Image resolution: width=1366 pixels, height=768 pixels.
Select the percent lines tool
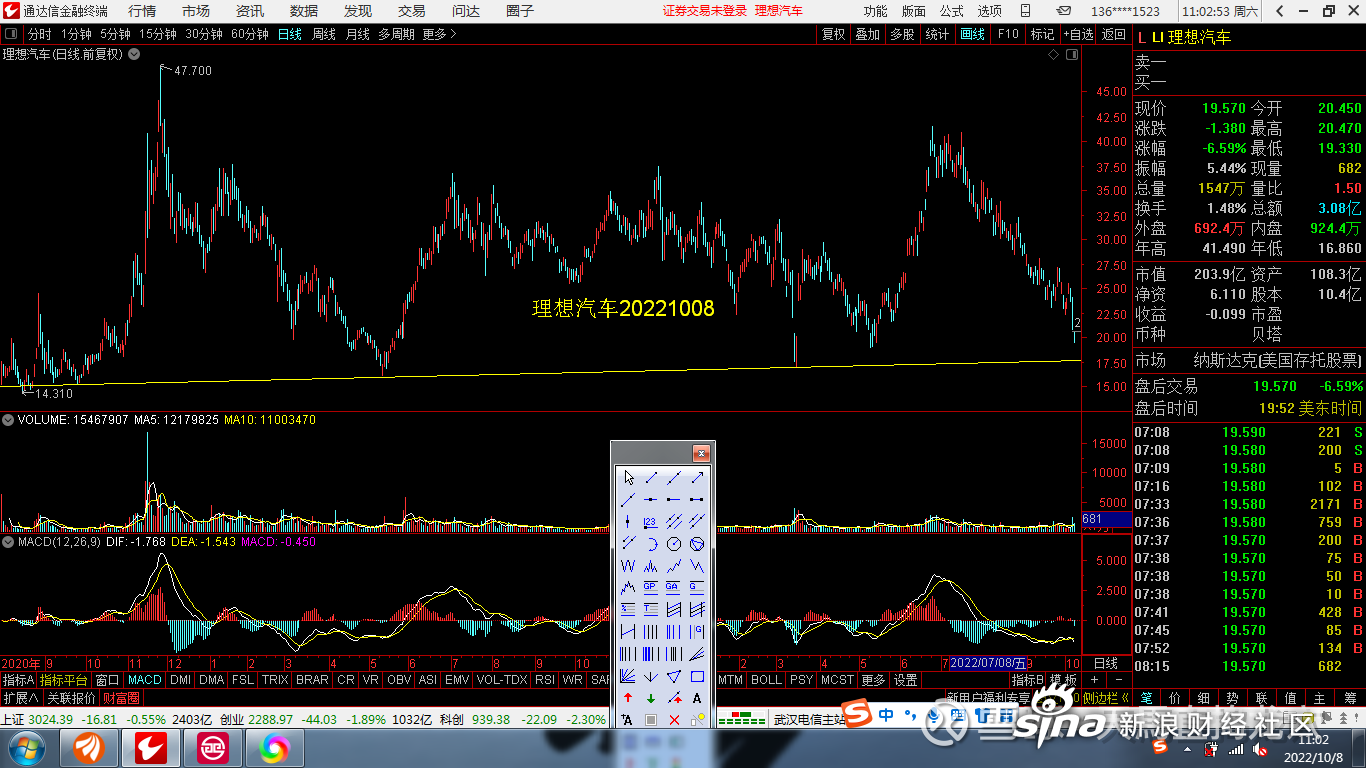(x=628, y=609)
